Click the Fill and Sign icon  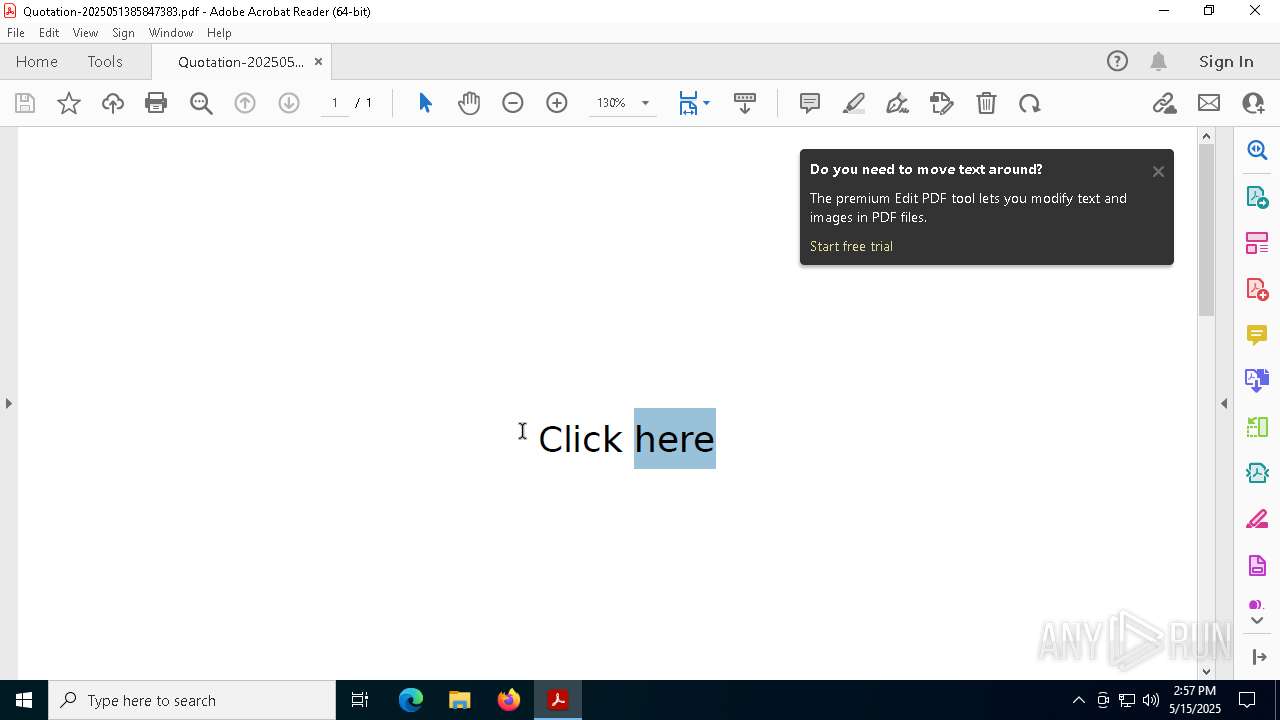[x=942, y=103]
